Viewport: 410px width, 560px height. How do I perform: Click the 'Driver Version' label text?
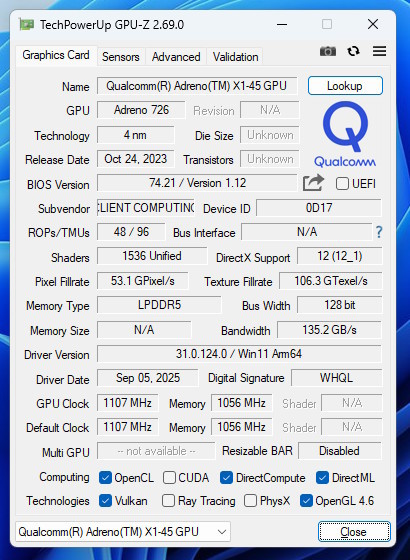(56, 355)
